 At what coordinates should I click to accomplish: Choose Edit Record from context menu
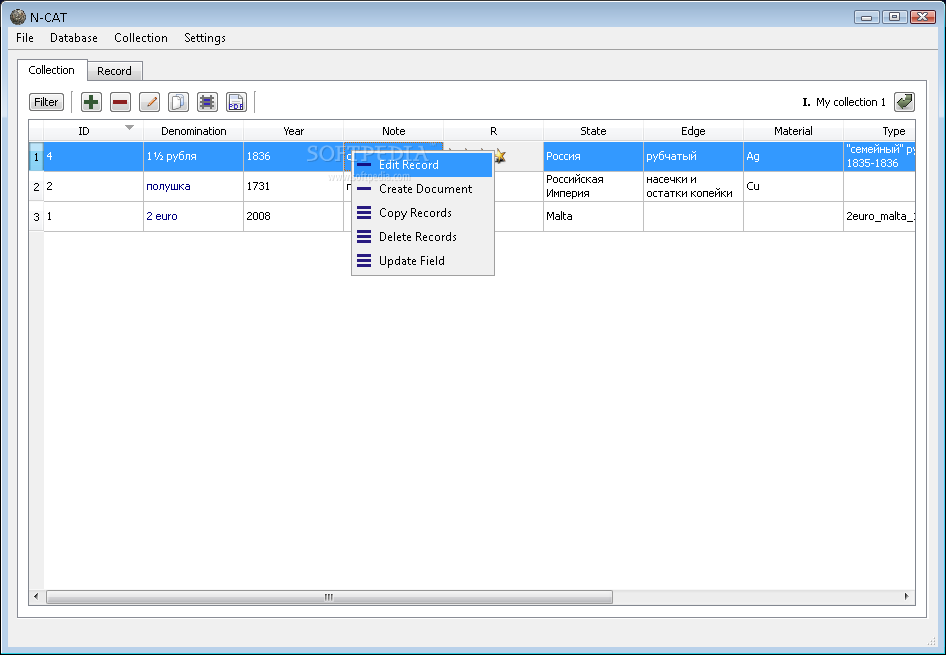tap(422, 165)
